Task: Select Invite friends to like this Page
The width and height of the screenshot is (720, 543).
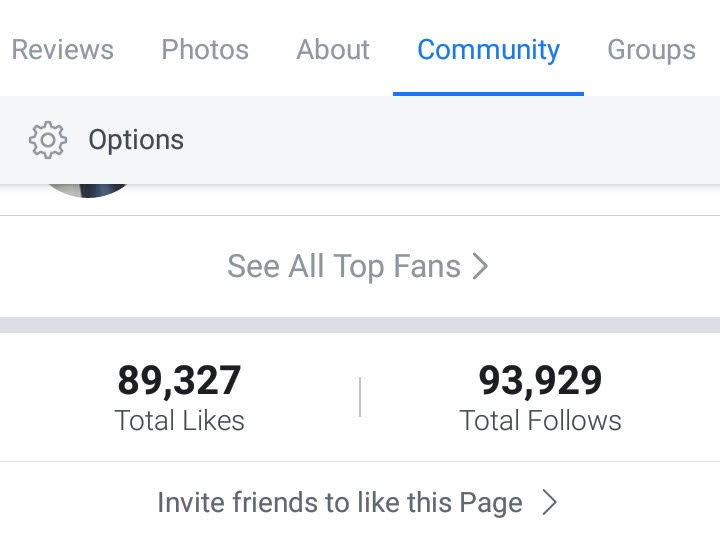Action: [x=340, y=502]
